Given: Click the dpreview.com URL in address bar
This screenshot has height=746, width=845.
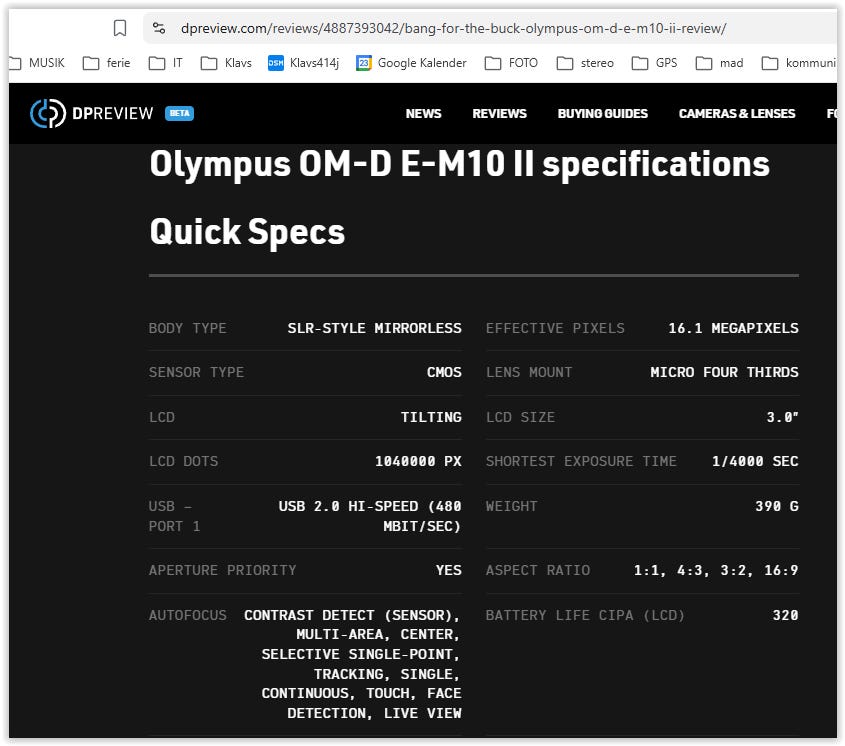Looking at the screenshot, I should (x=453, y=28).
